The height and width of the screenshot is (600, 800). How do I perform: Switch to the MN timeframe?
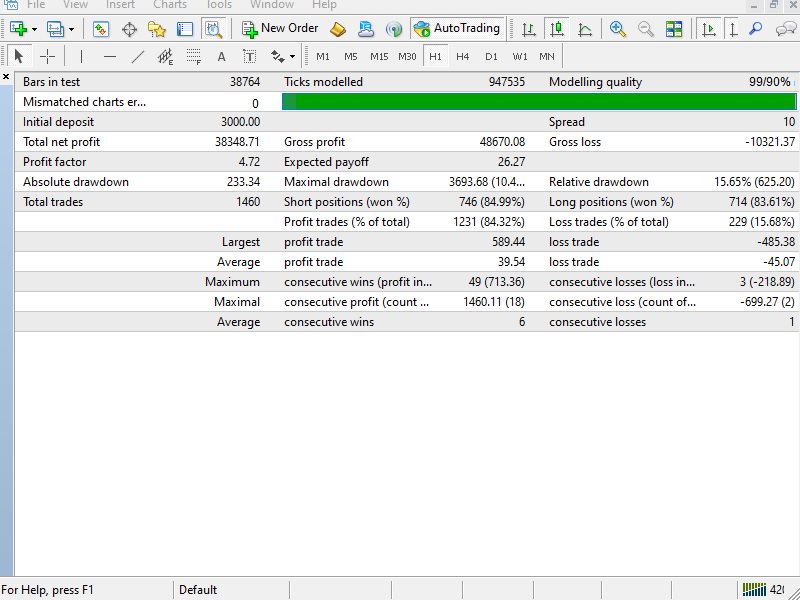pos(547,57)
